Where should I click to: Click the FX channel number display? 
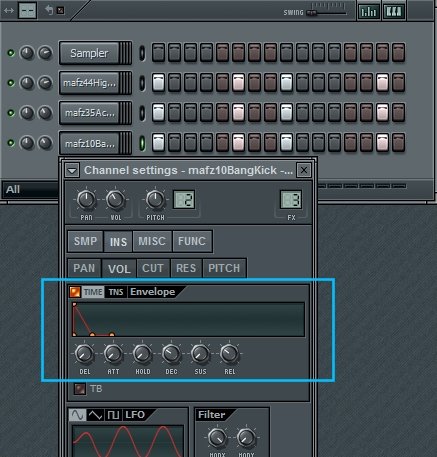tap(291, 200)
